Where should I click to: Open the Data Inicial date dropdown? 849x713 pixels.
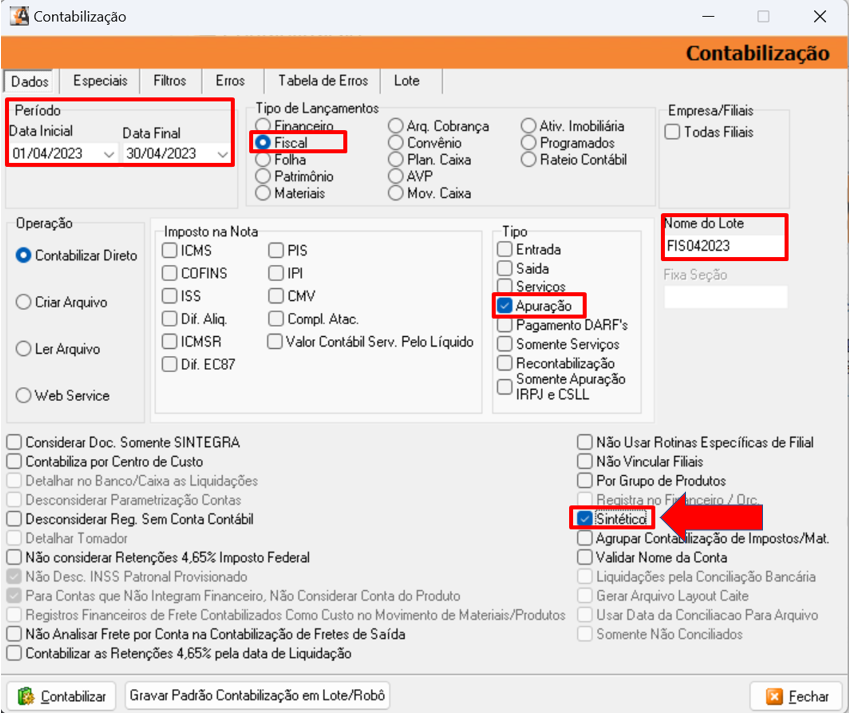pyautogui.click(x=108, y=154)
